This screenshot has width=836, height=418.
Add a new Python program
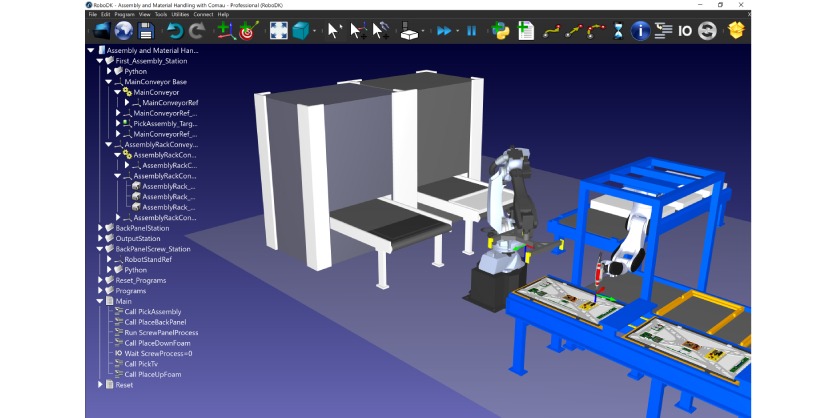tap(500, 31)
